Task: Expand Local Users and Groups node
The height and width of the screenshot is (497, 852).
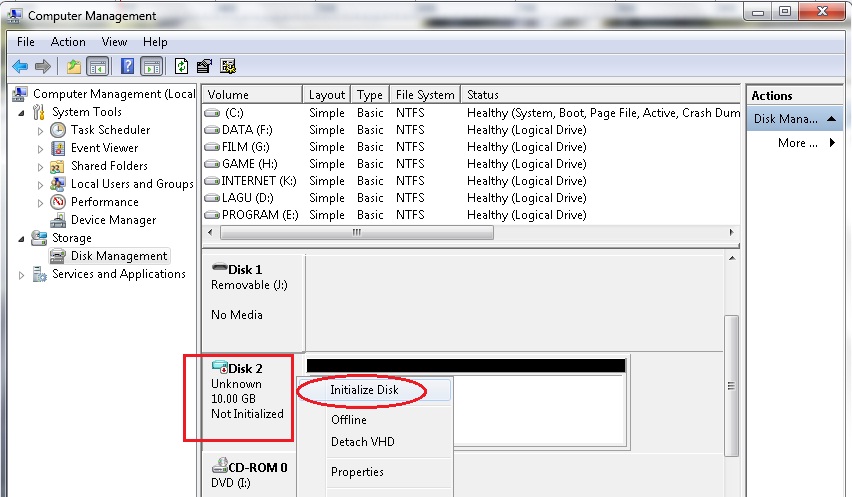Action: (40, 185)
